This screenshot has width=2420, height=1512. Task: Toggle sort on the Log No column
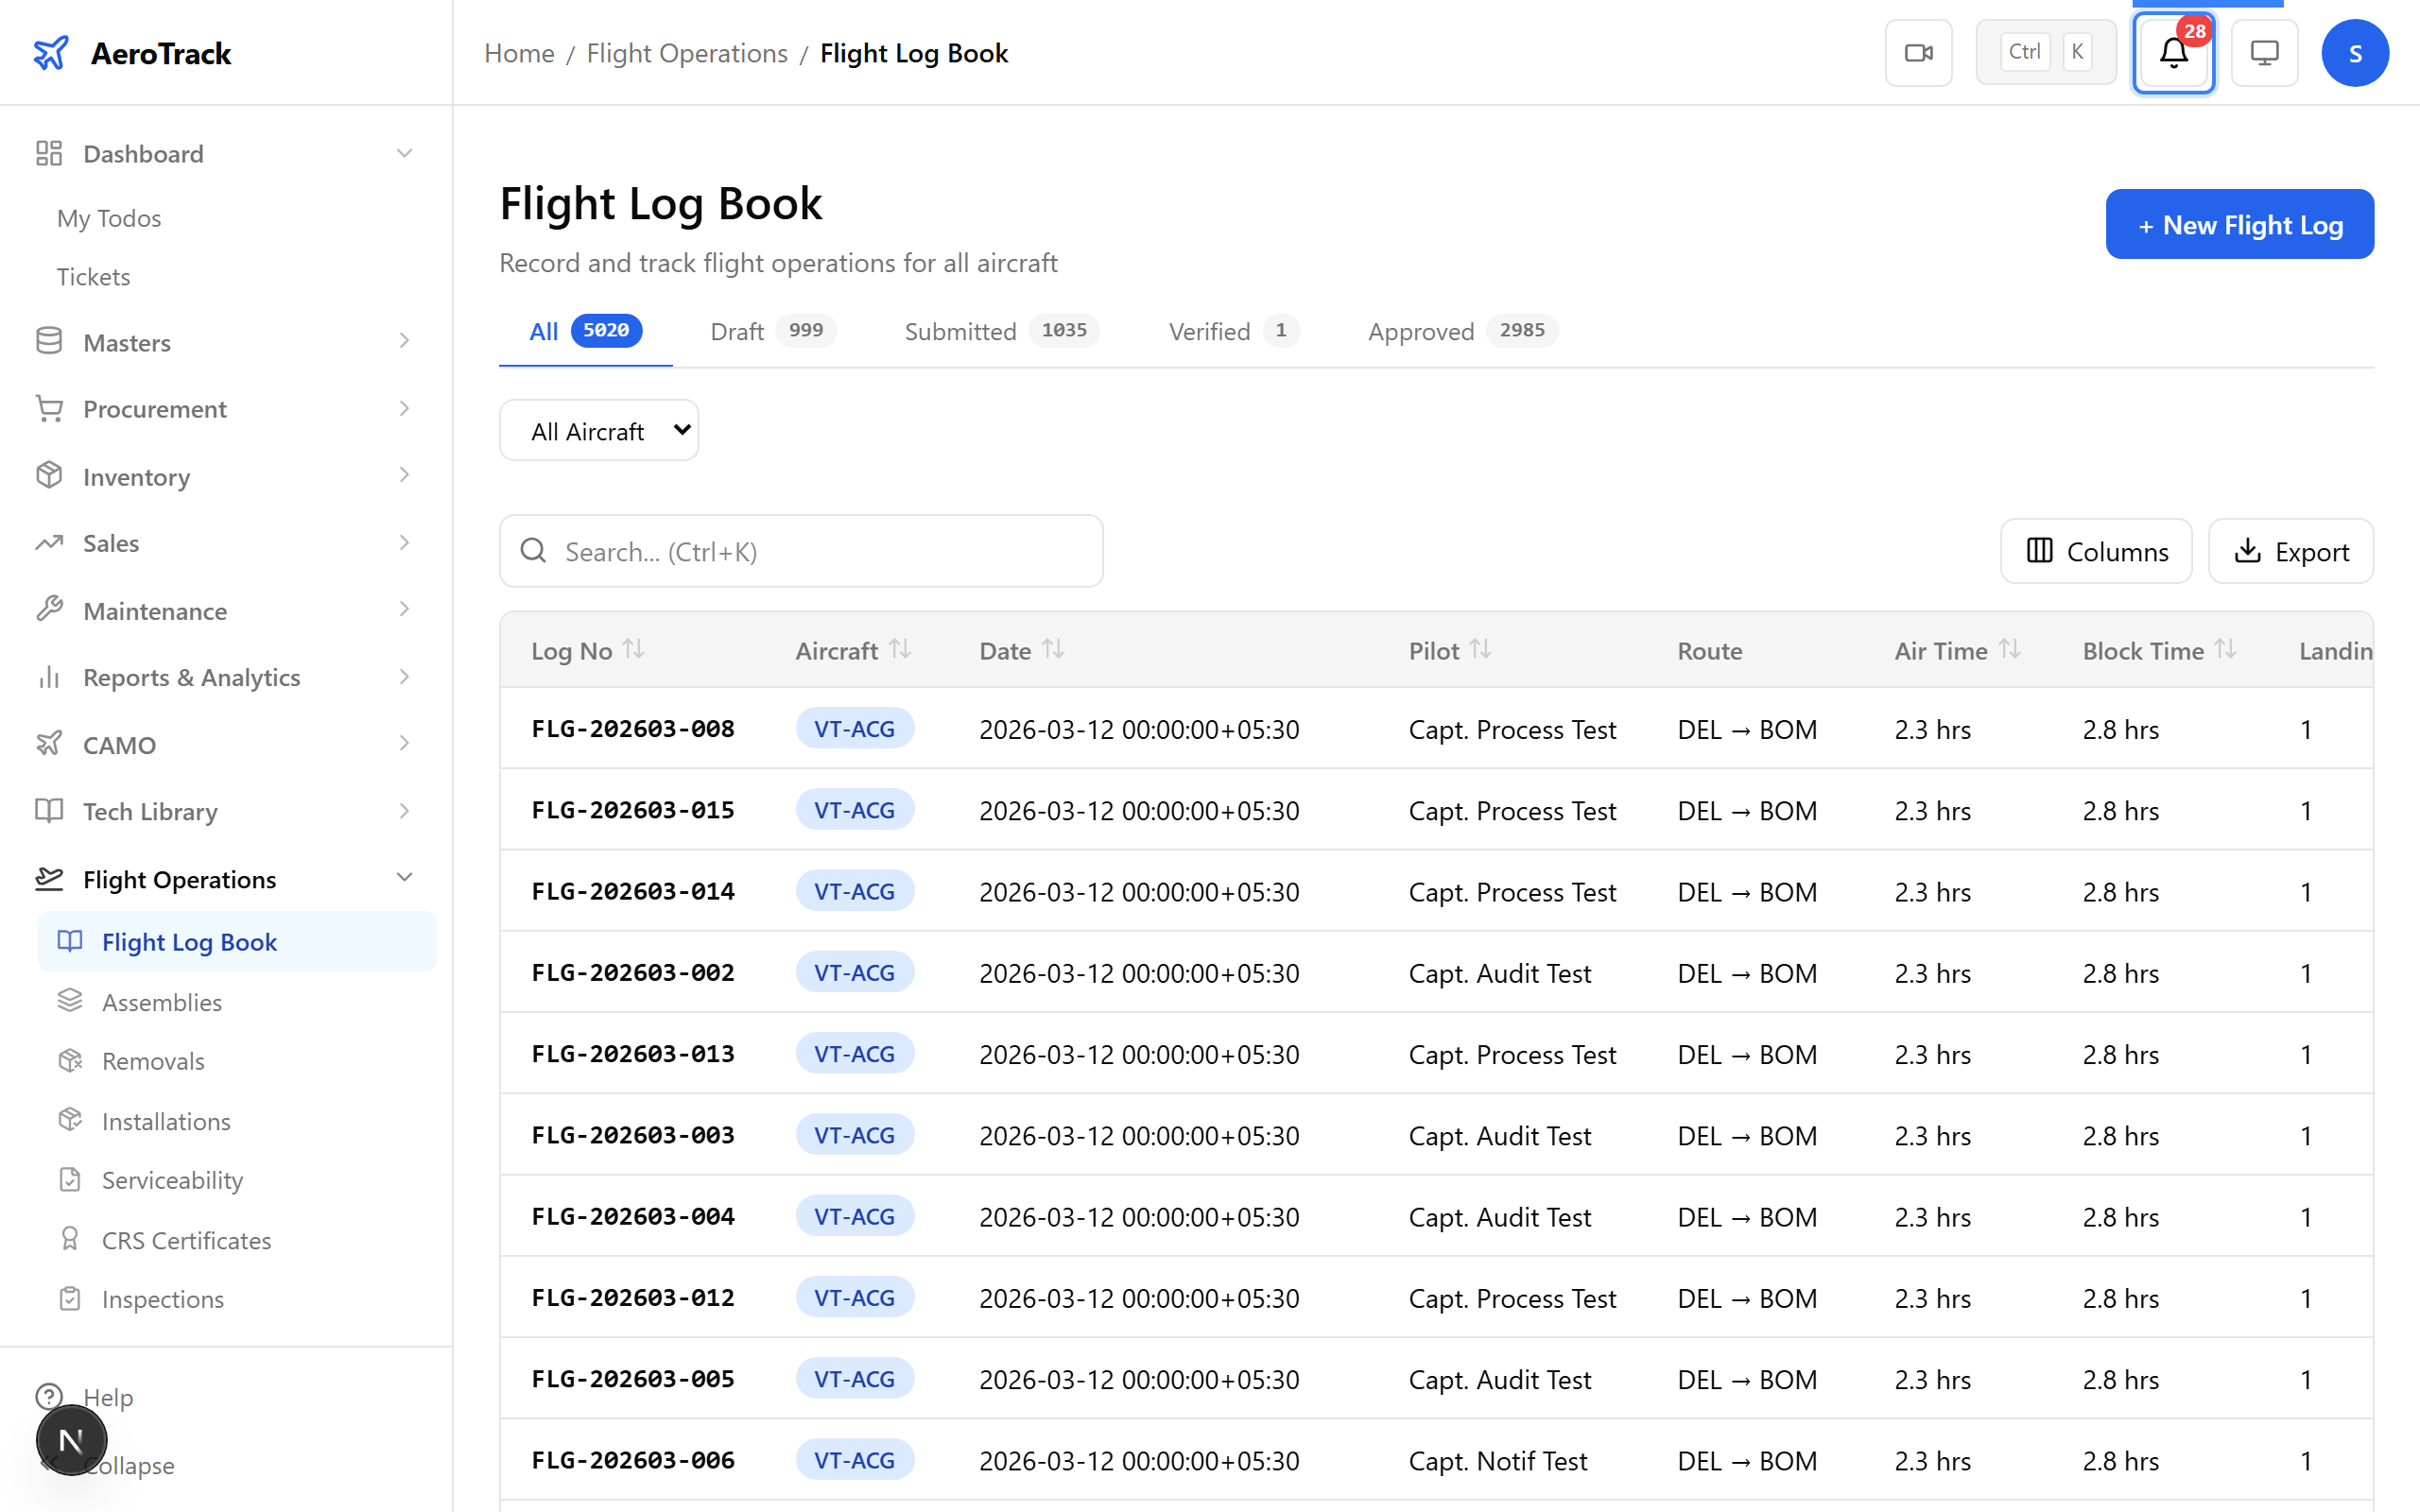coord(634,648)
